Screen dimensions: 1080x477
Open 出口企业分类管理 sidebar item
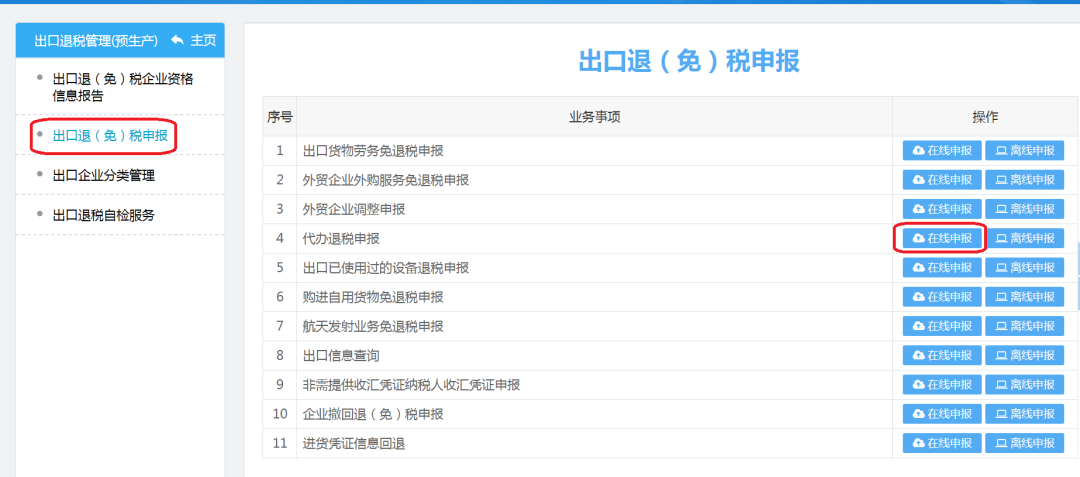(103, 176)
